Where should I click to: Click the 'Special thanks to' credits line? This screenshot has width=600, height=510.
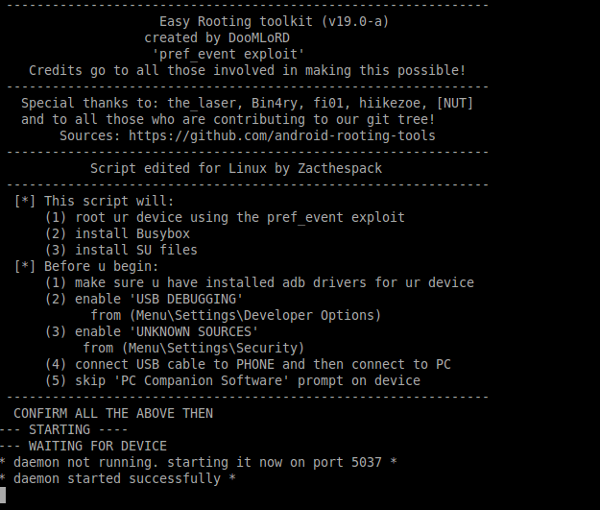coord(247,103)
